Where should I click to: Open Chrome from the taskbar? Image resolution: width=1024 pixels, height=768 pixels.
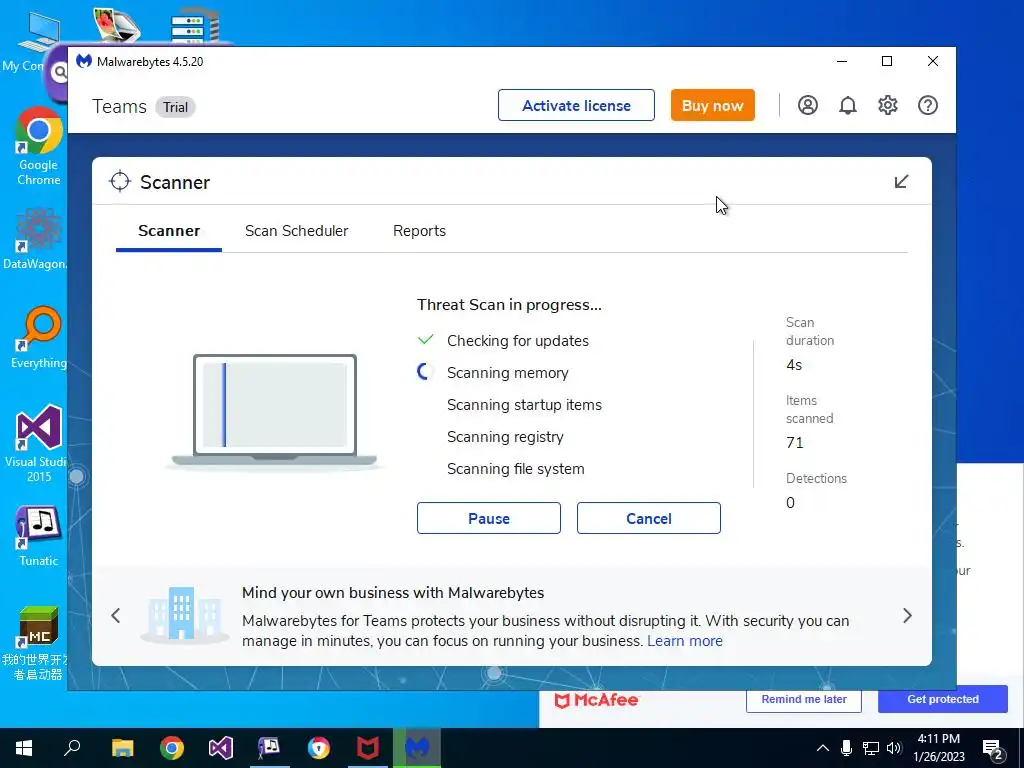tap(172, 748)
